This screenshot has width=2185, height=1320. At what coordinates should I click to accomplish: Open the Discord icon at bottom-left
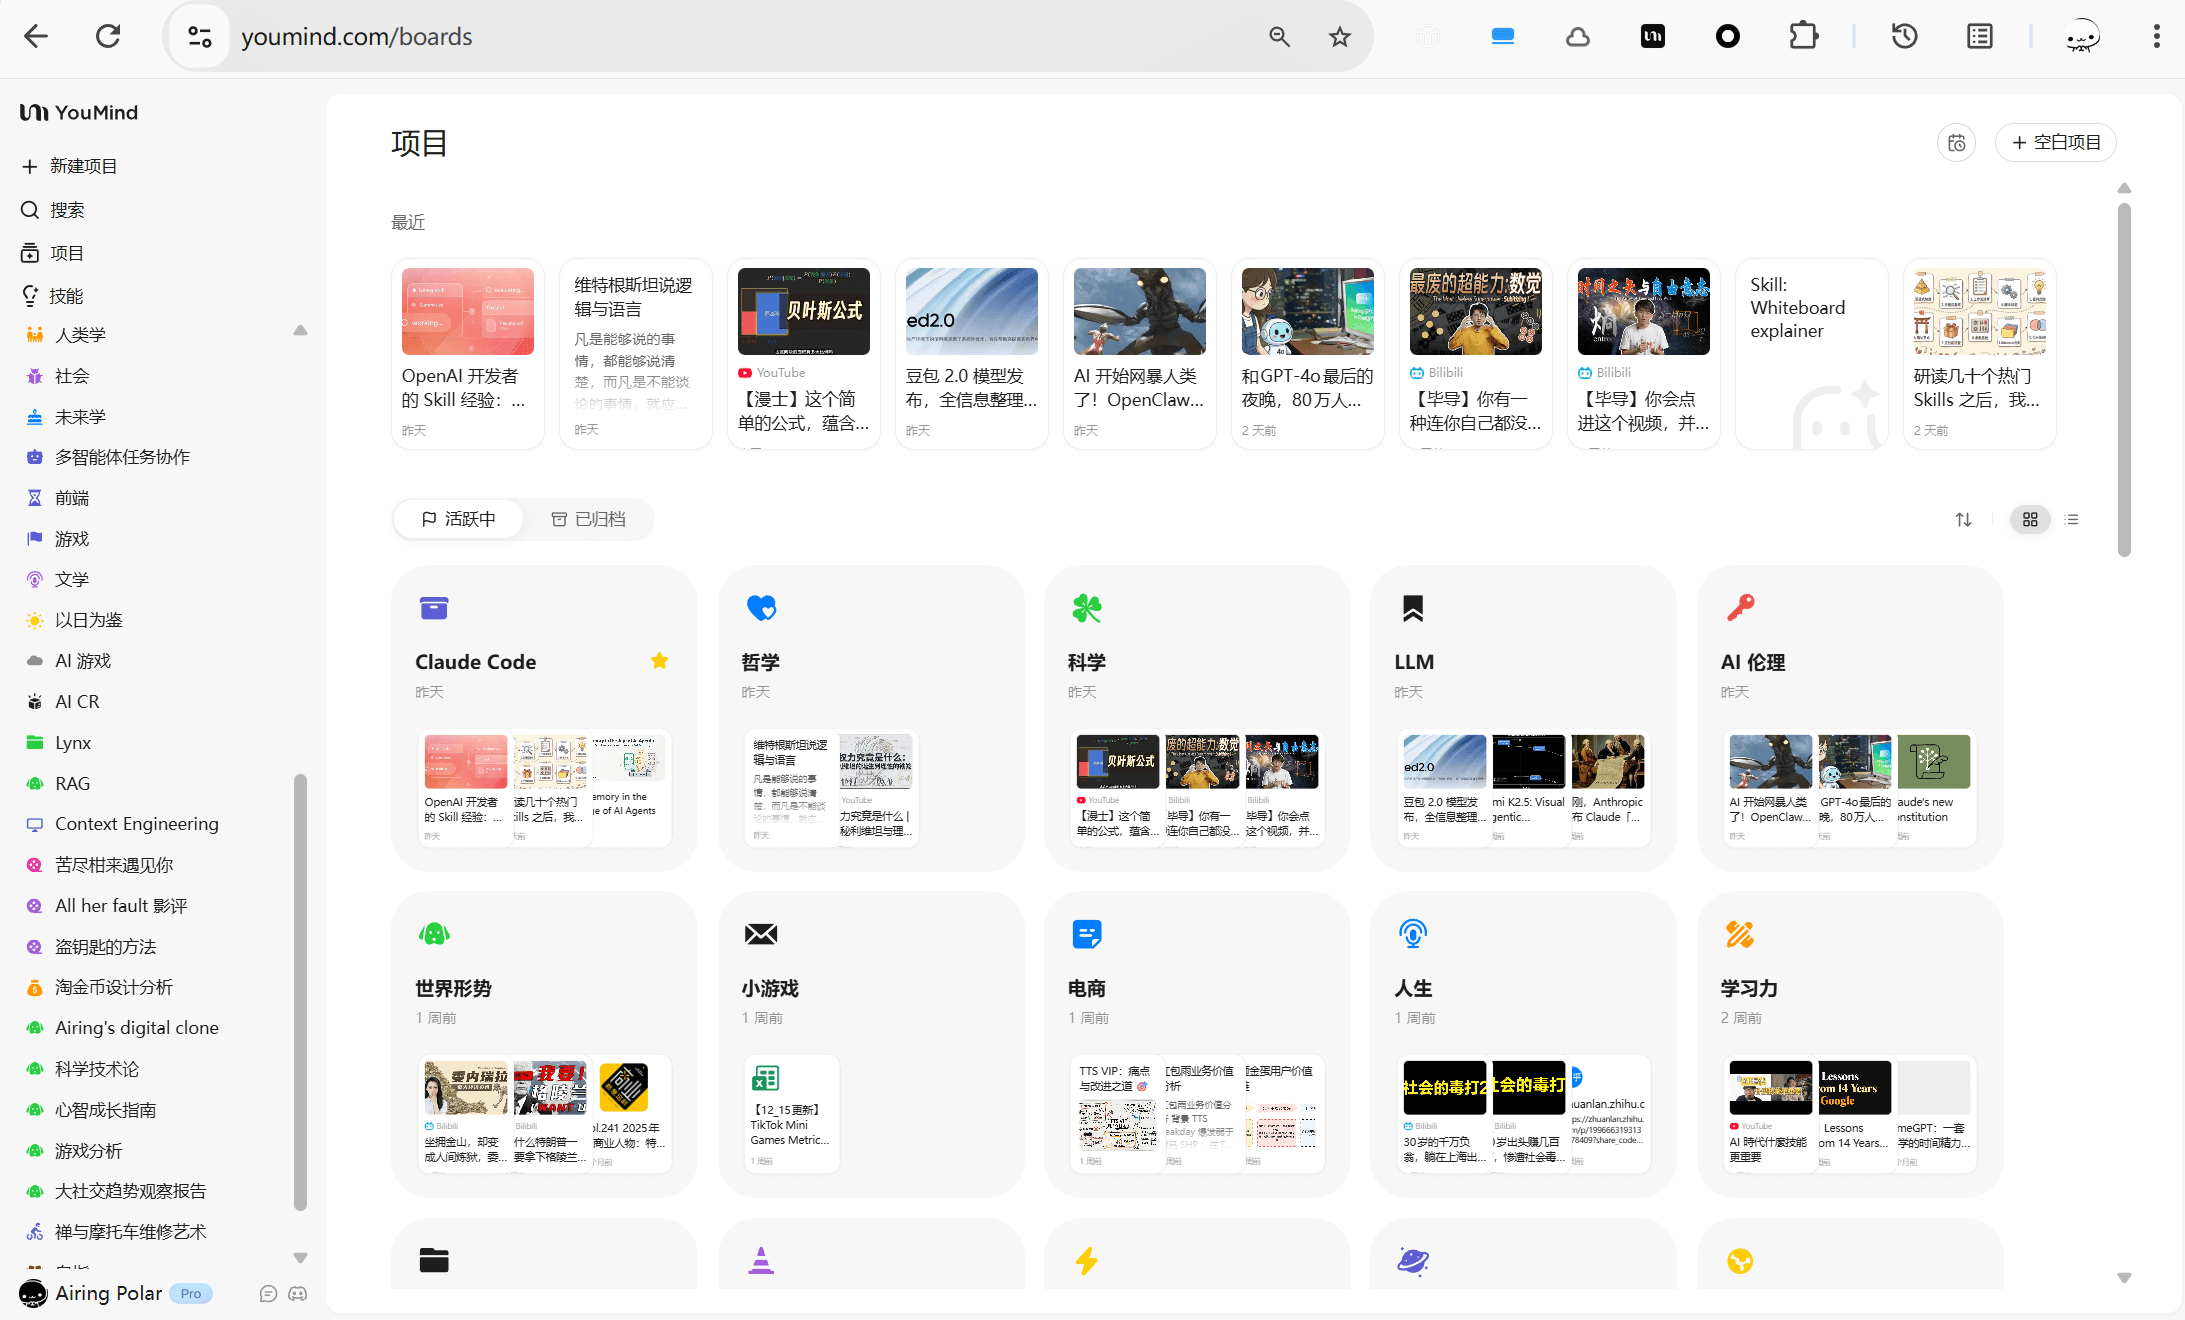[297, 1294]
